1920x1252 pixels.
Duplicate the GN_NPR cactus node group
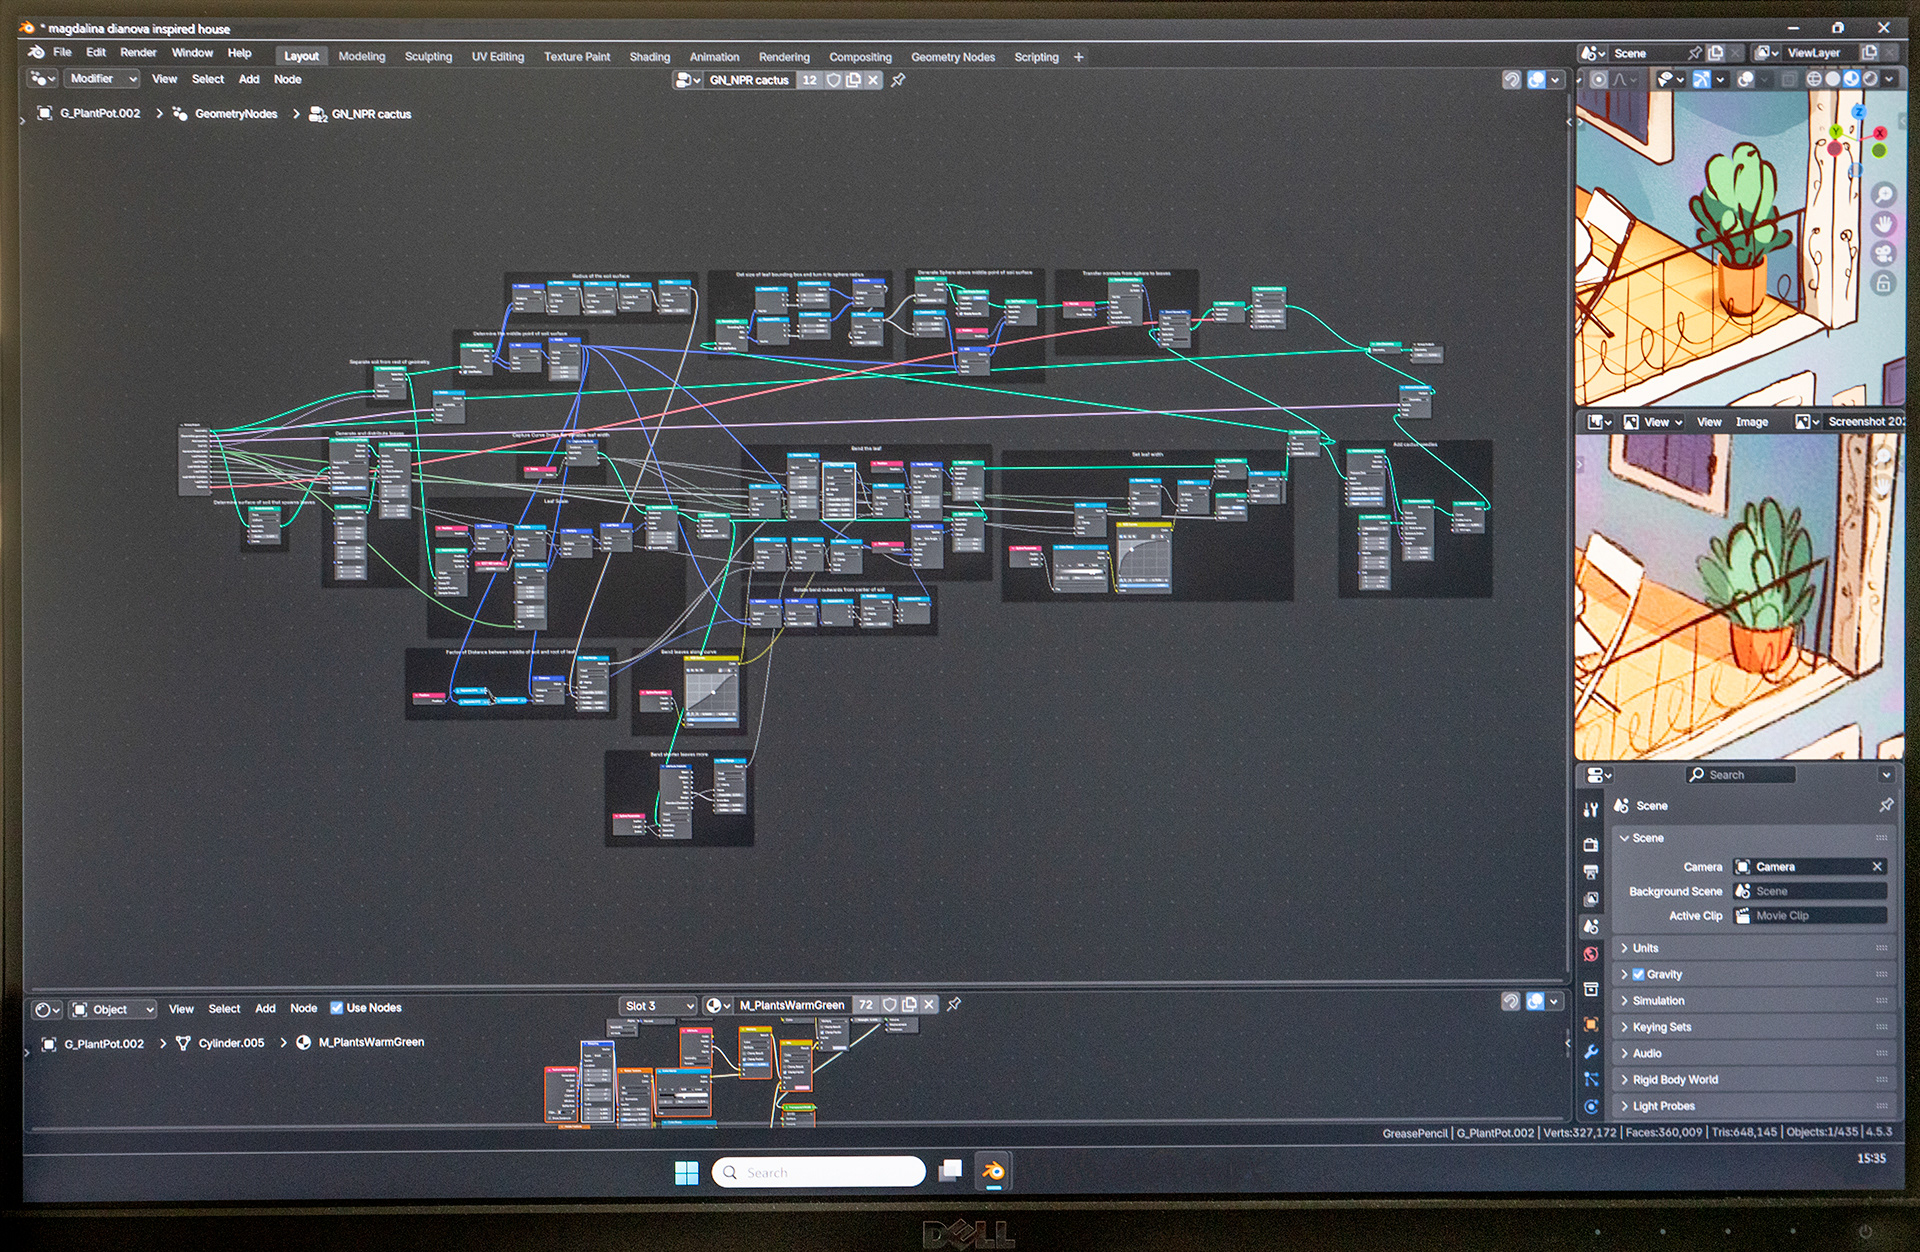(x=853, y=80)
